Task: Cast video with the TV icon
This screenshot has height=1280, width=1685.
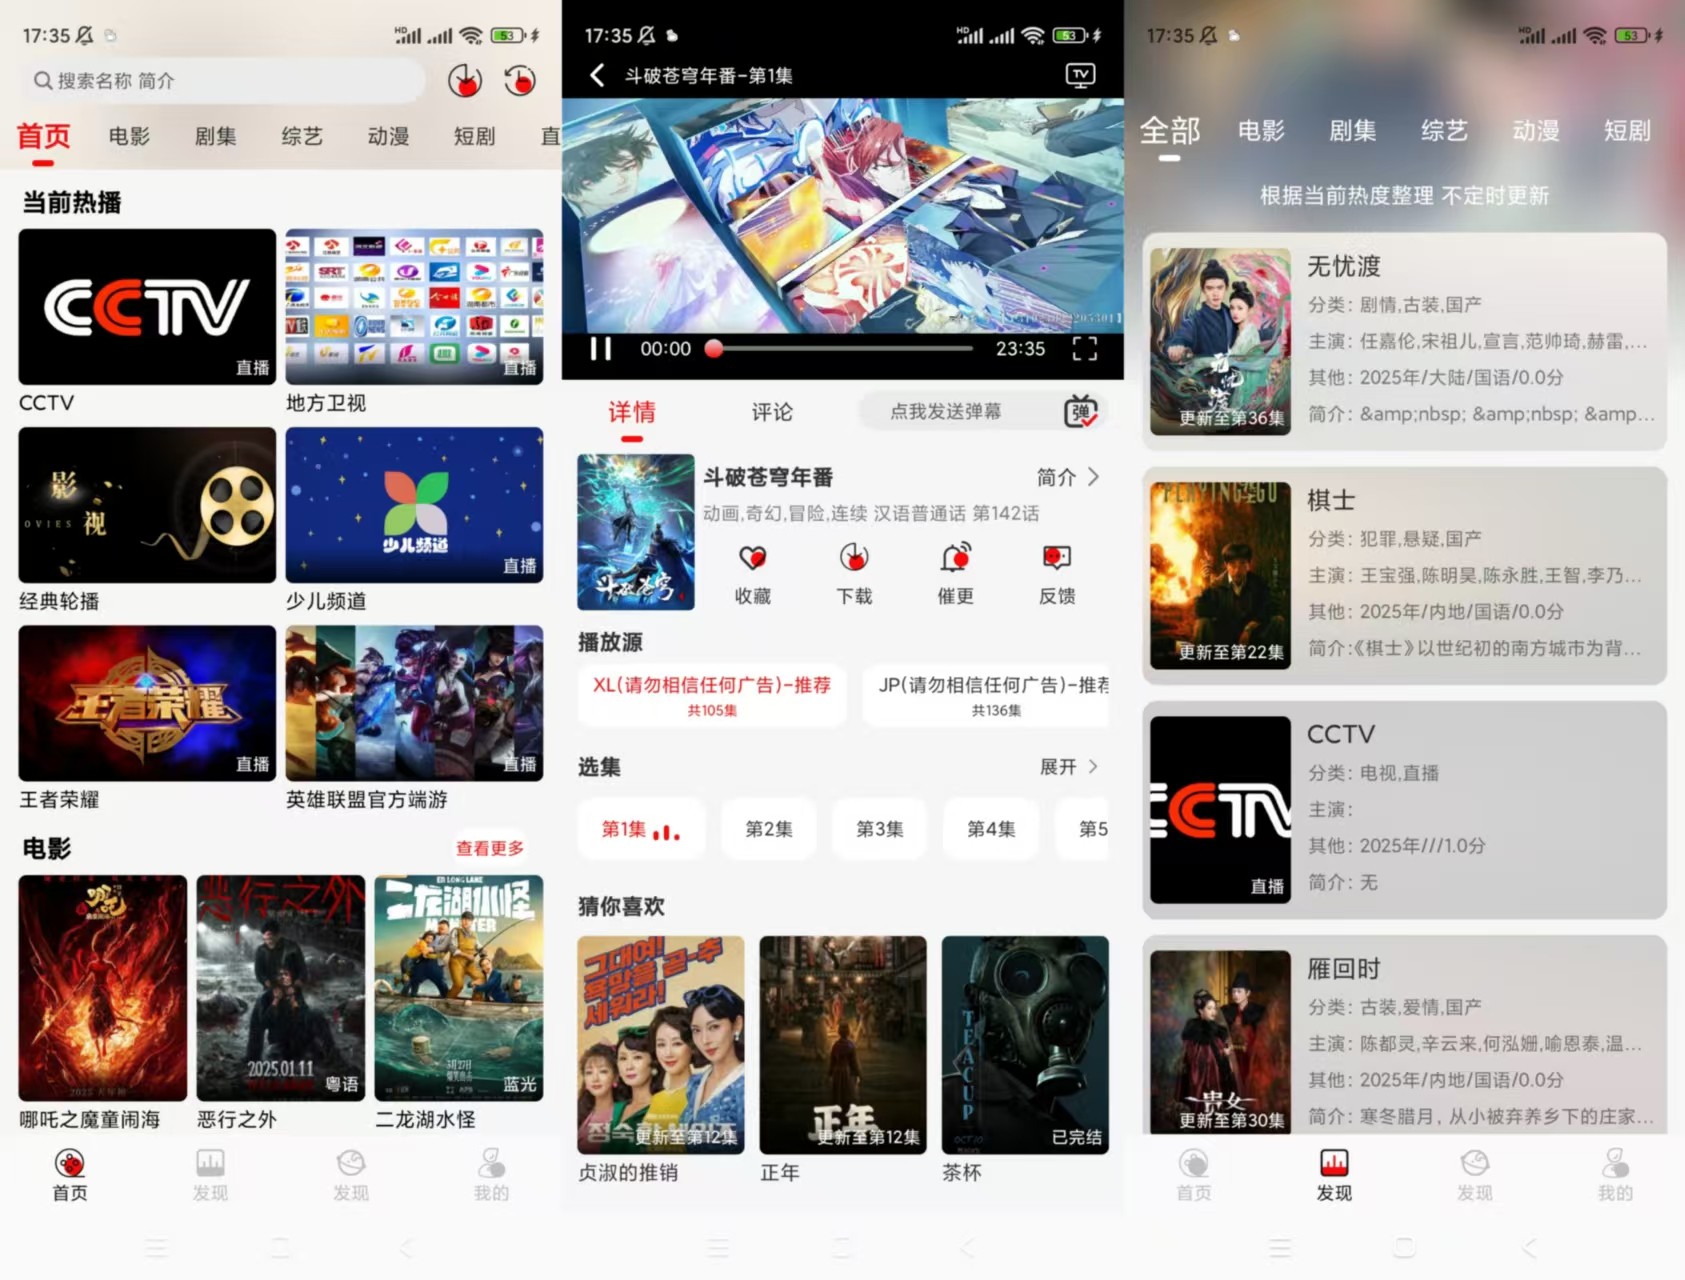Action: coord(1080,75)
